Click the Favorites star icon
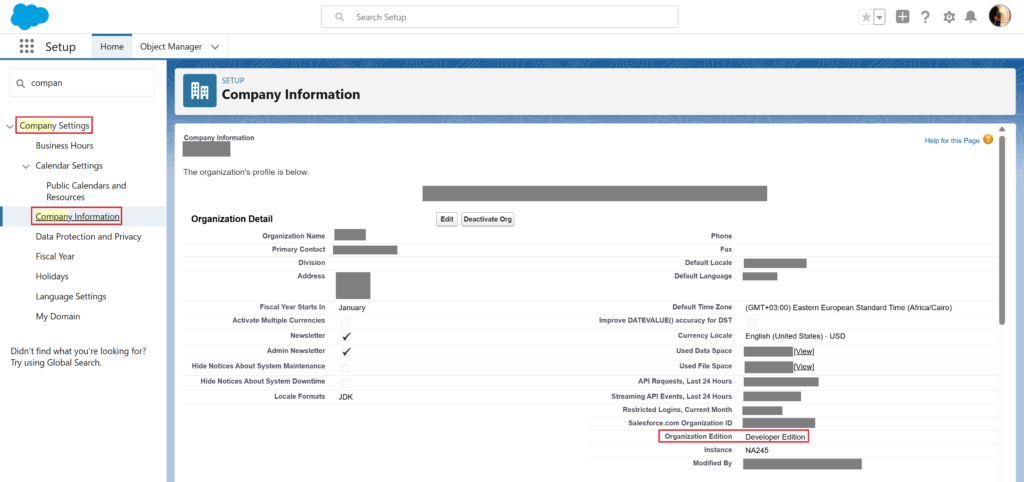Image resolution: width=1024 pixels, height=482 pixels. [x=866, y=18]
